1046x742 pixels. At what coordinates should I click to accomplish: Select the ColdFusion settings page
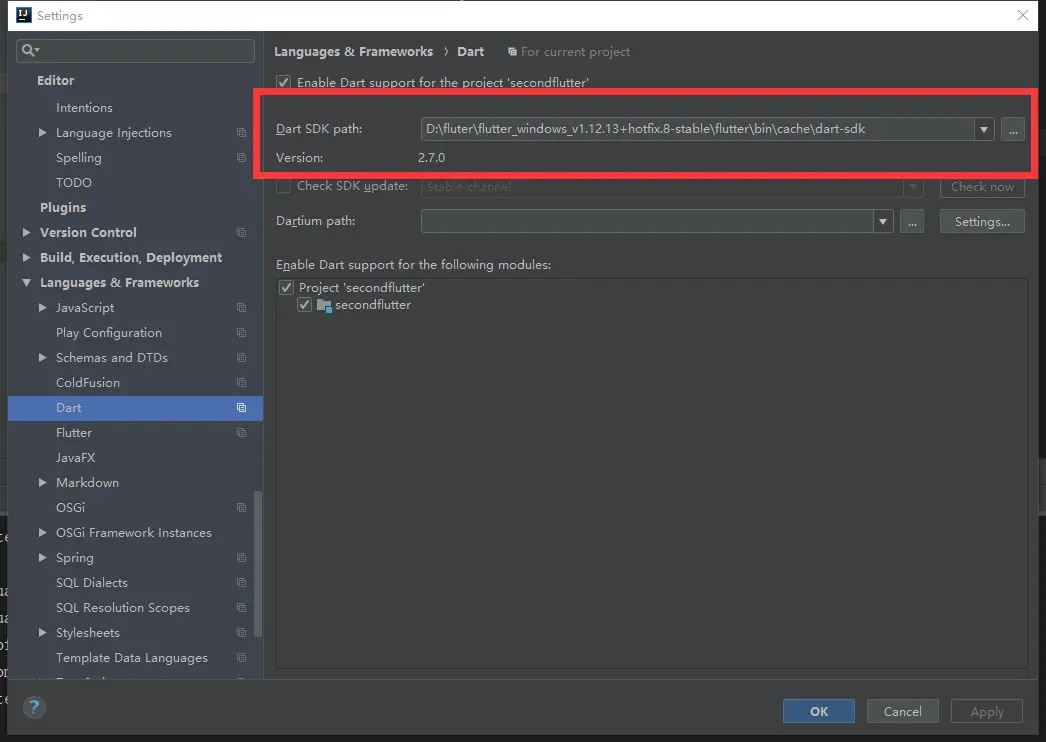[88, 382]
